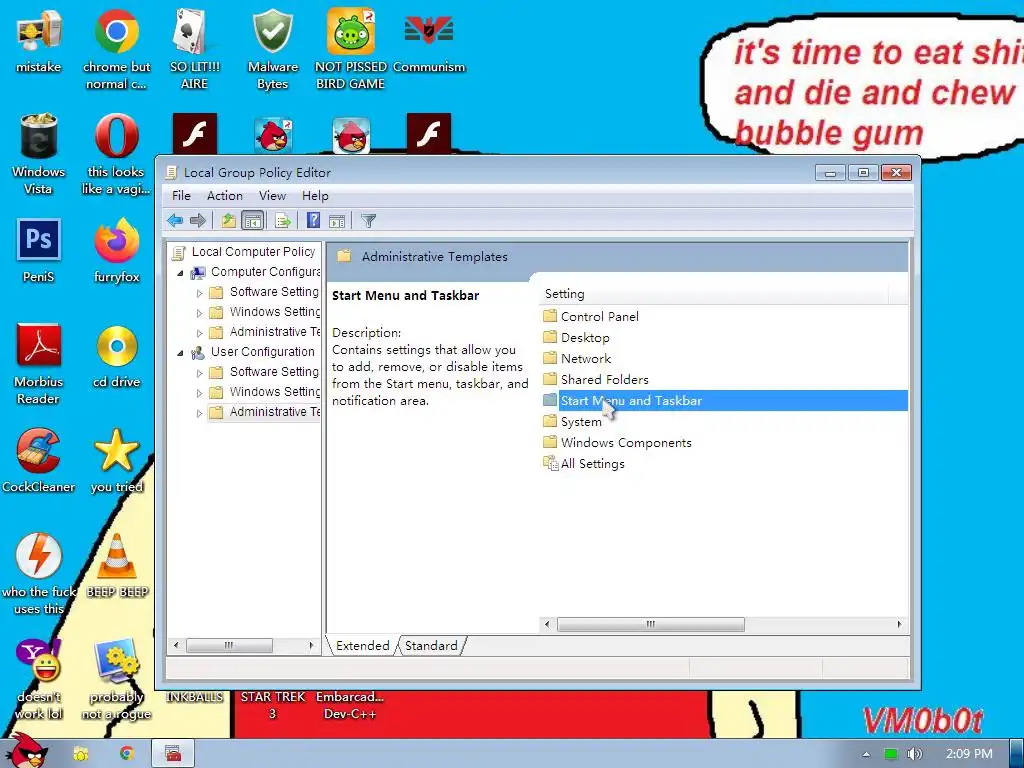This screenshot has height=768, width=1024.
Task: Select the Windows Components folder
Action: 626,443
